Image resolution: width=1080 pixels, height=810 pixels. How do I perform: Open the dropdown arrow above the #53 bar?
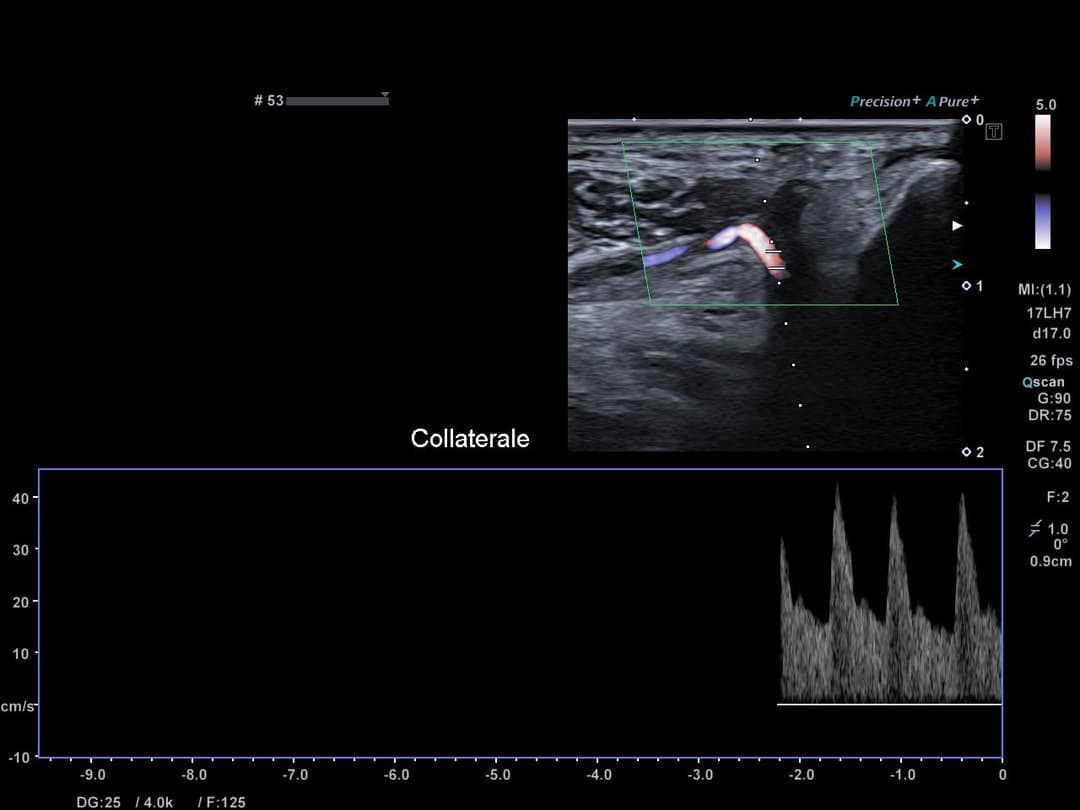(x=385, y=95)
